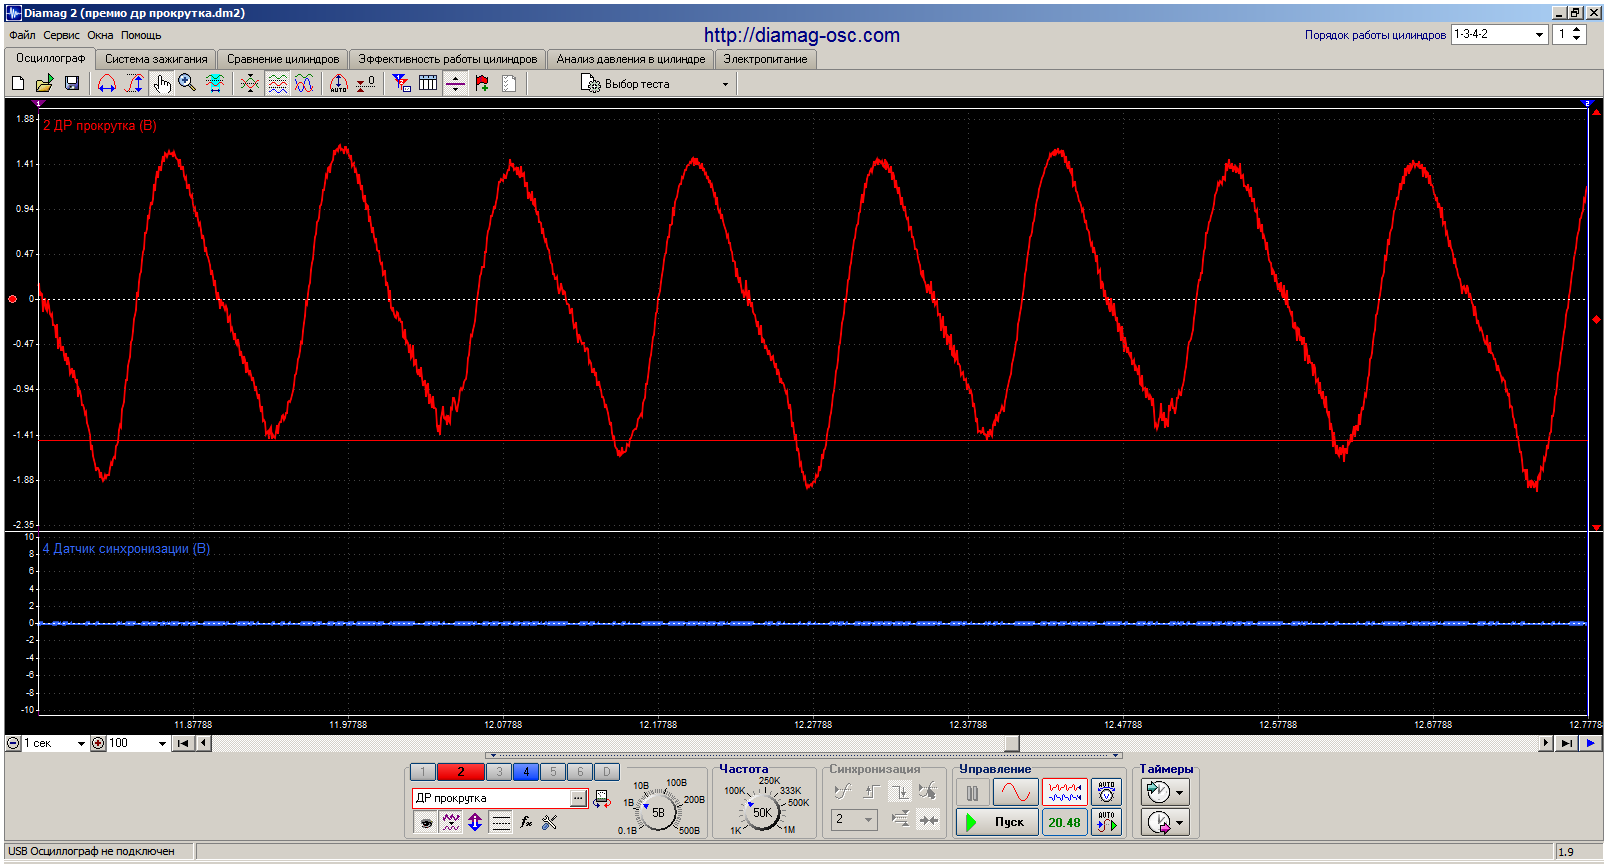Click the blue play arrow beside the scrollbar

(1590, 743)
